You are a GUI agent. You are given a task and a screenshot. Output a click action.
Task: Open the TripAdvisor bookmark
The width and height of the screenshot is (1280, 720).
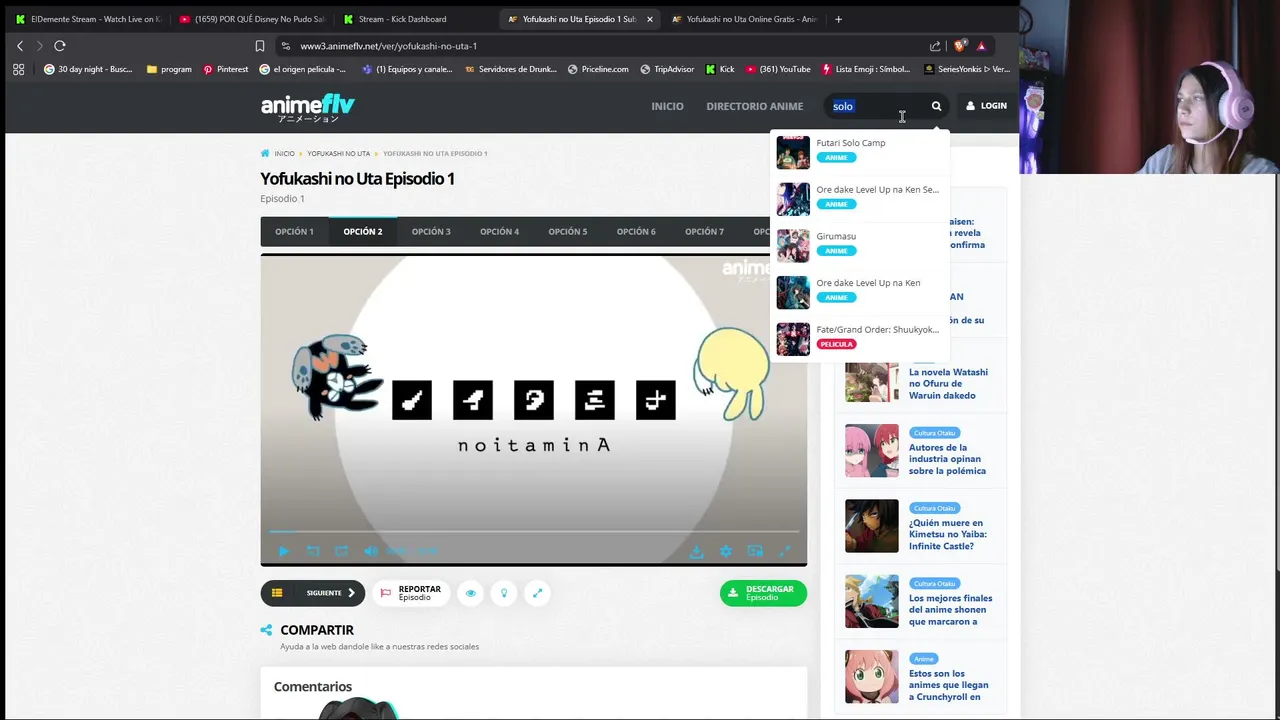(x=666, y=69)
